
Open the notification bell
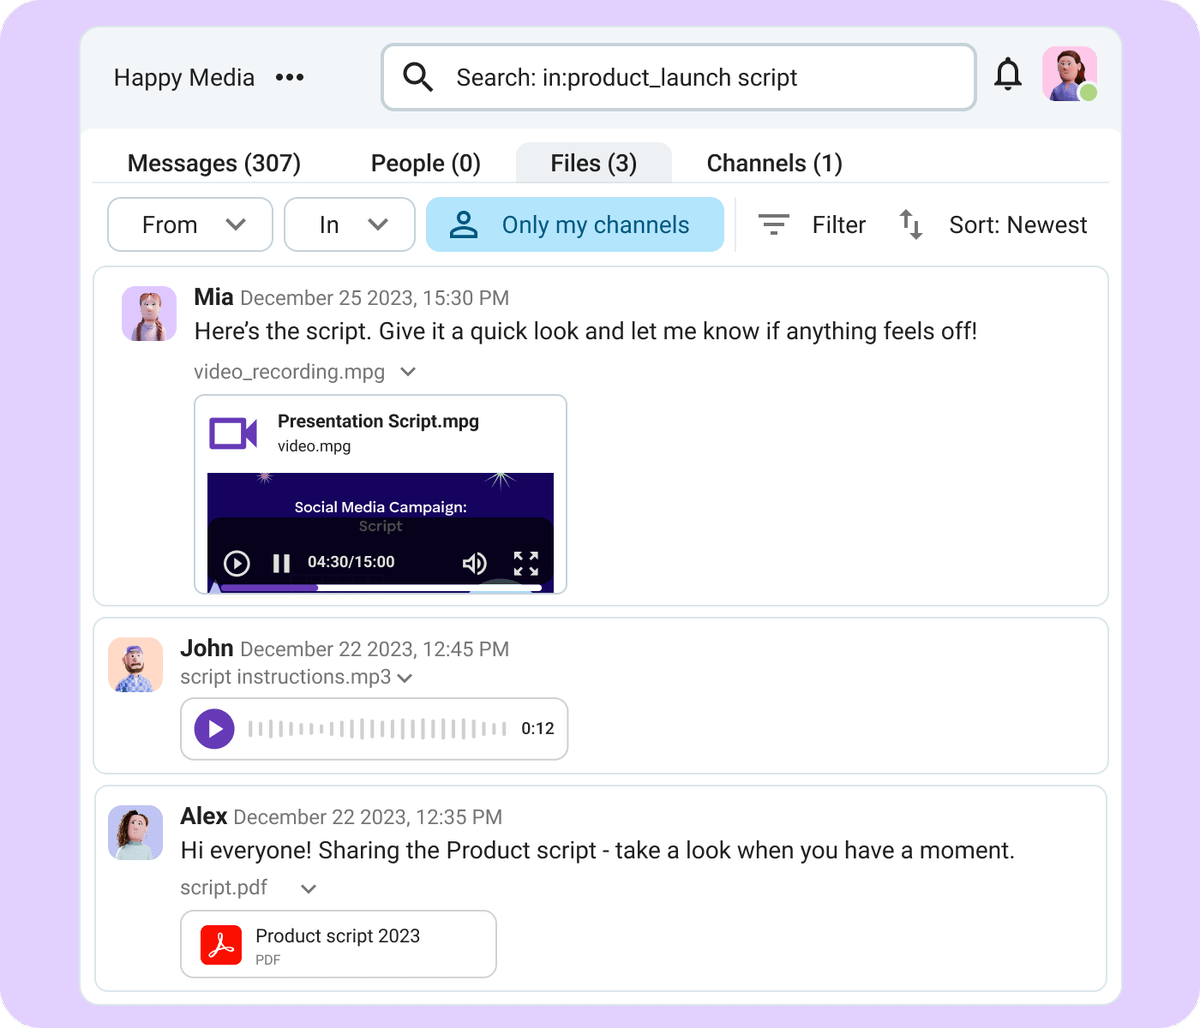(x=1008, y=74)
